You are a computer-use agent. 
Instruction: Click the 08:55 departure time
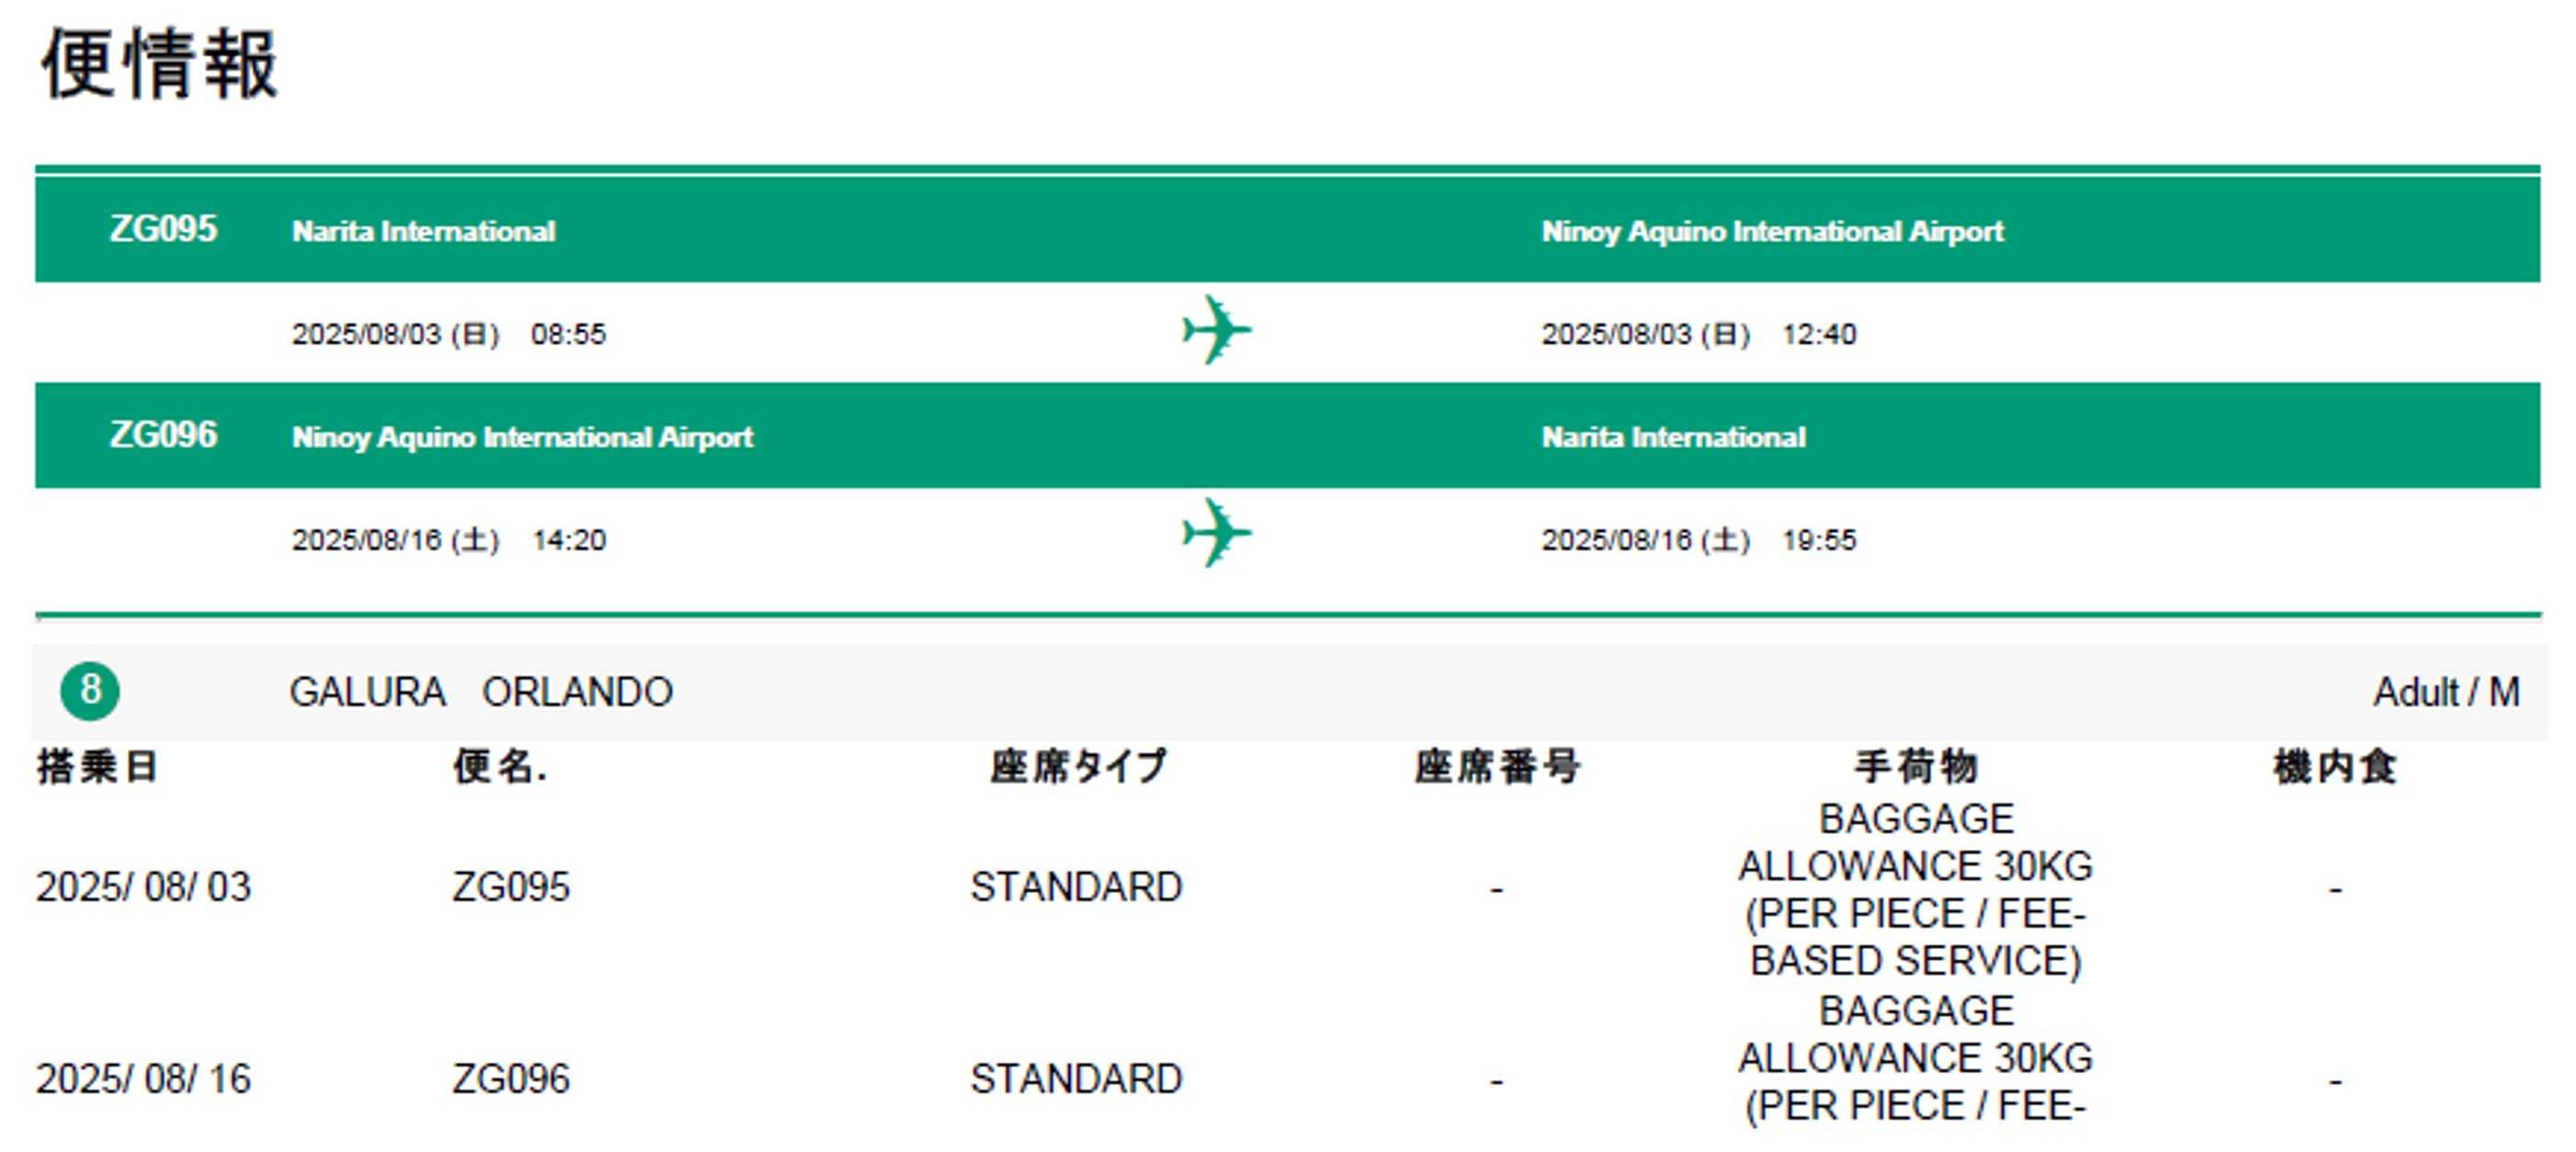click(x=568, y=334)
